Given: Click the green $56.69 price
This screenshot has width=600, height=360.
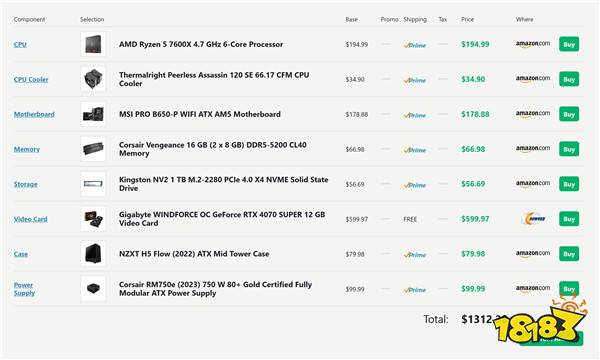Looking at the screenshot, I should [473, 184].
